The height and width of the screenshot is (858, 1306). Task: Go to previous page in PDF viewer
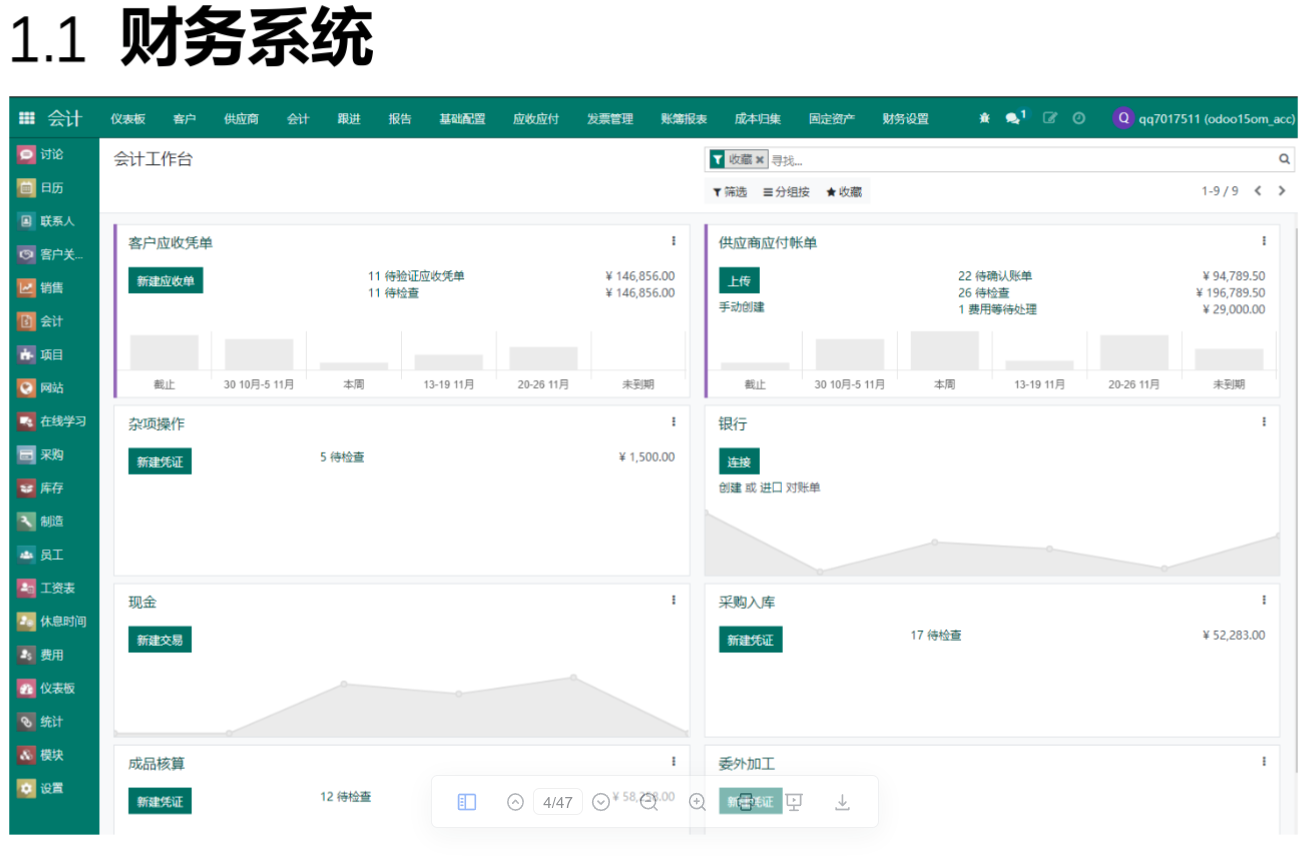point(515,802)
